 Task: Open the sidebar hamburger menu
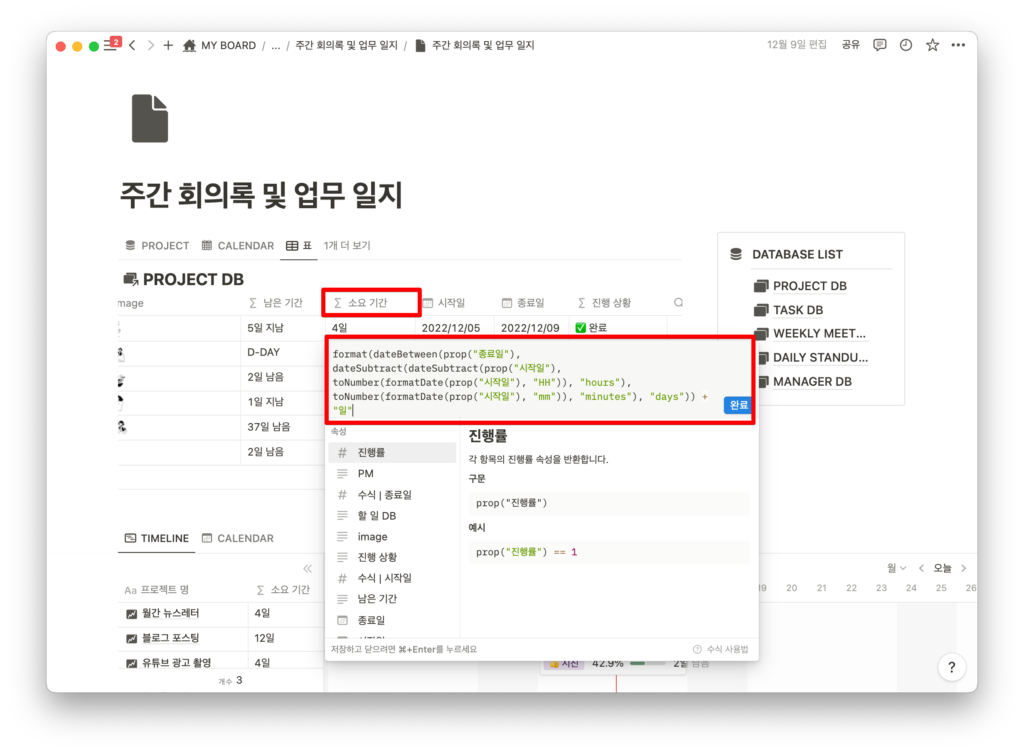coord(111,45)
